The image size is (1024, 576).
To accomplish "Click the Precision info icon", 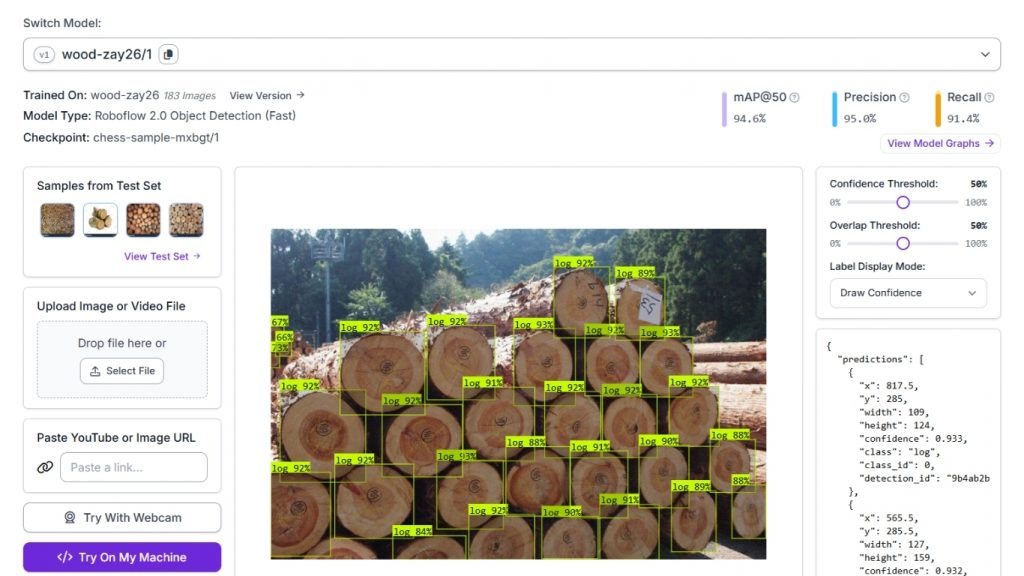I will coord(904,97).
